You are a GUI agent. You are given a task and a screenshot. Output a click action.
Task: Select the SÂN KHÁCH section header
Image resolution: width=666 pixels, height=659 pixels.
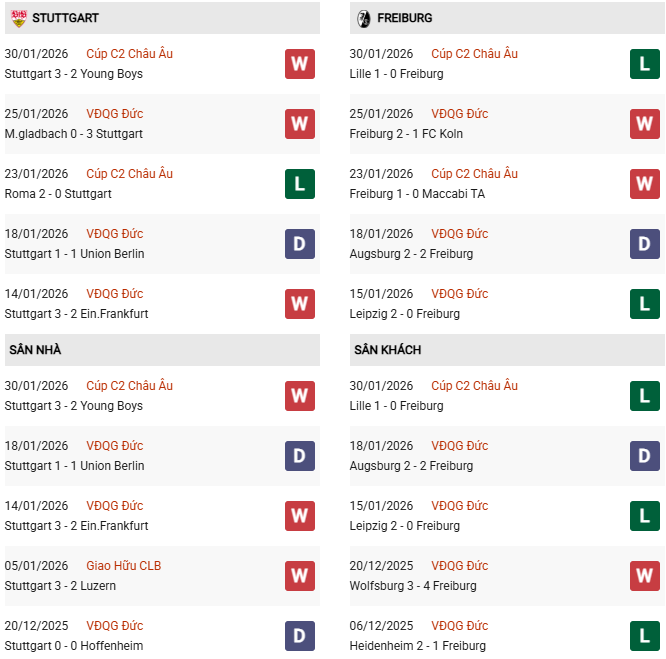click(x=387, y=350)
